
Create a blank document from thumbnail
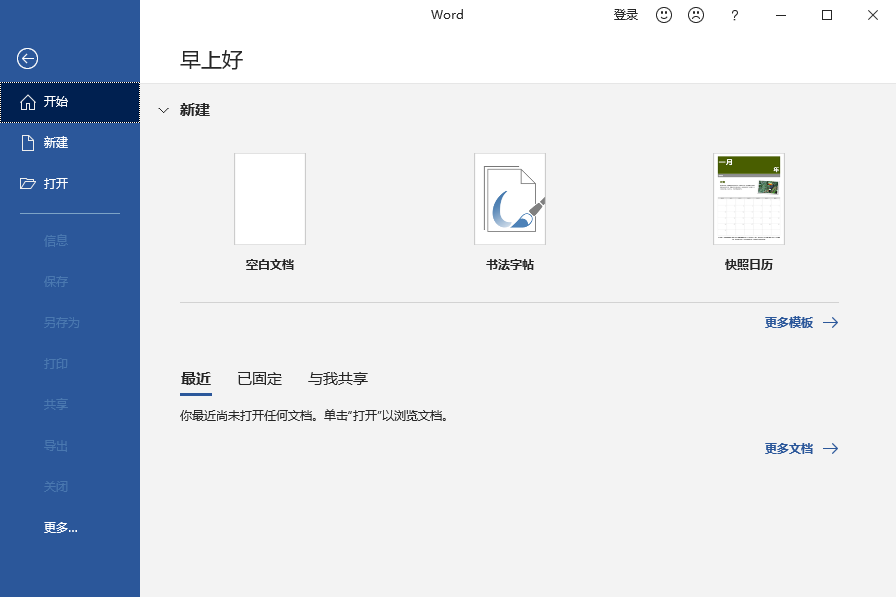pos(270,199)
